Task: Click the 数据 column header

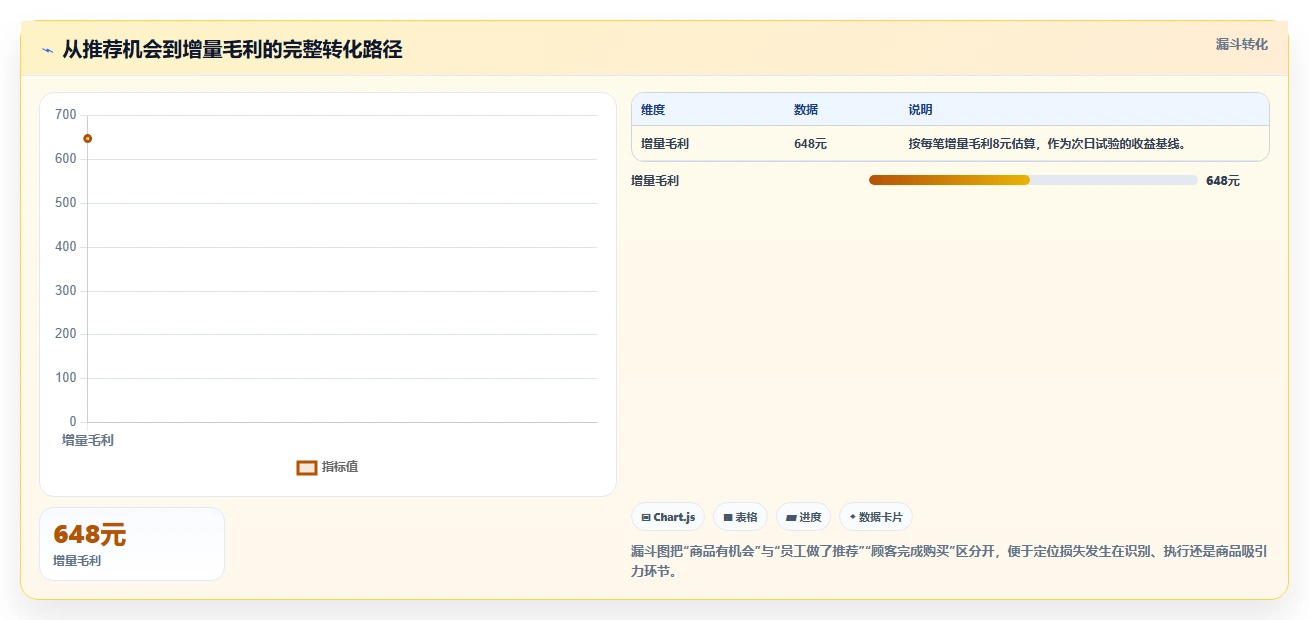Action: 806,110
